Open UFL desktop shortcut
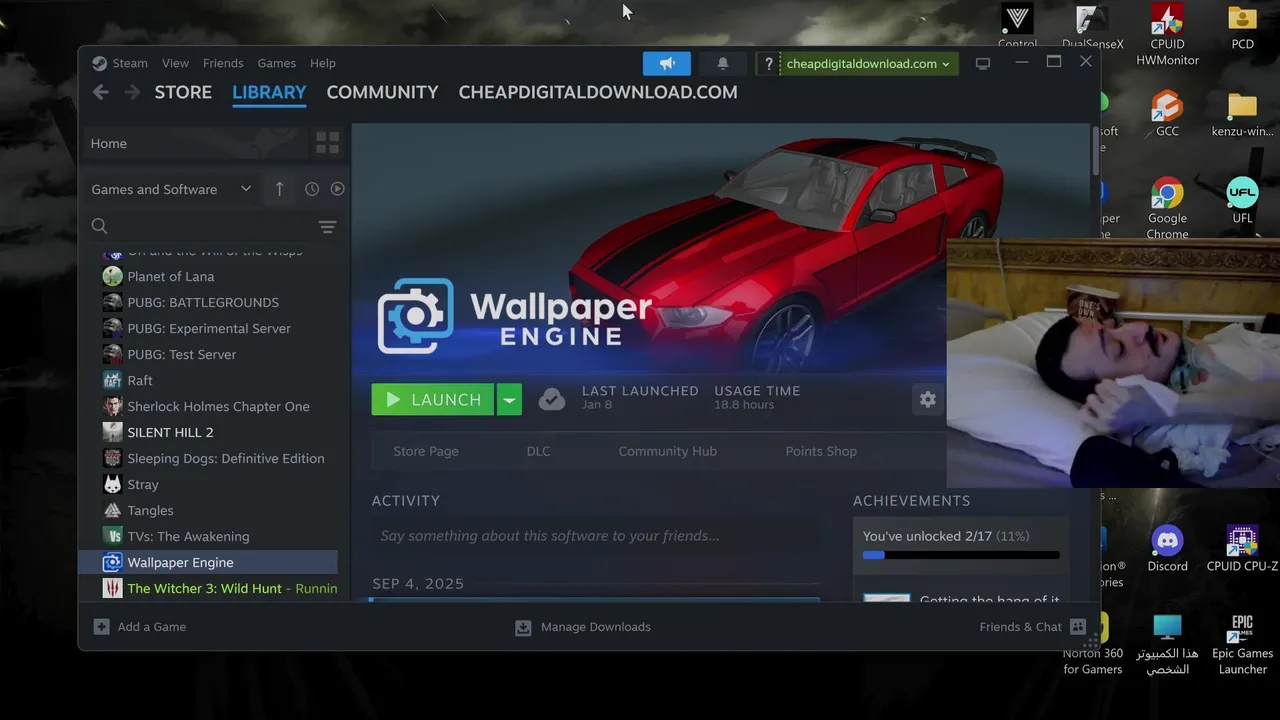 coord(1242,201)
